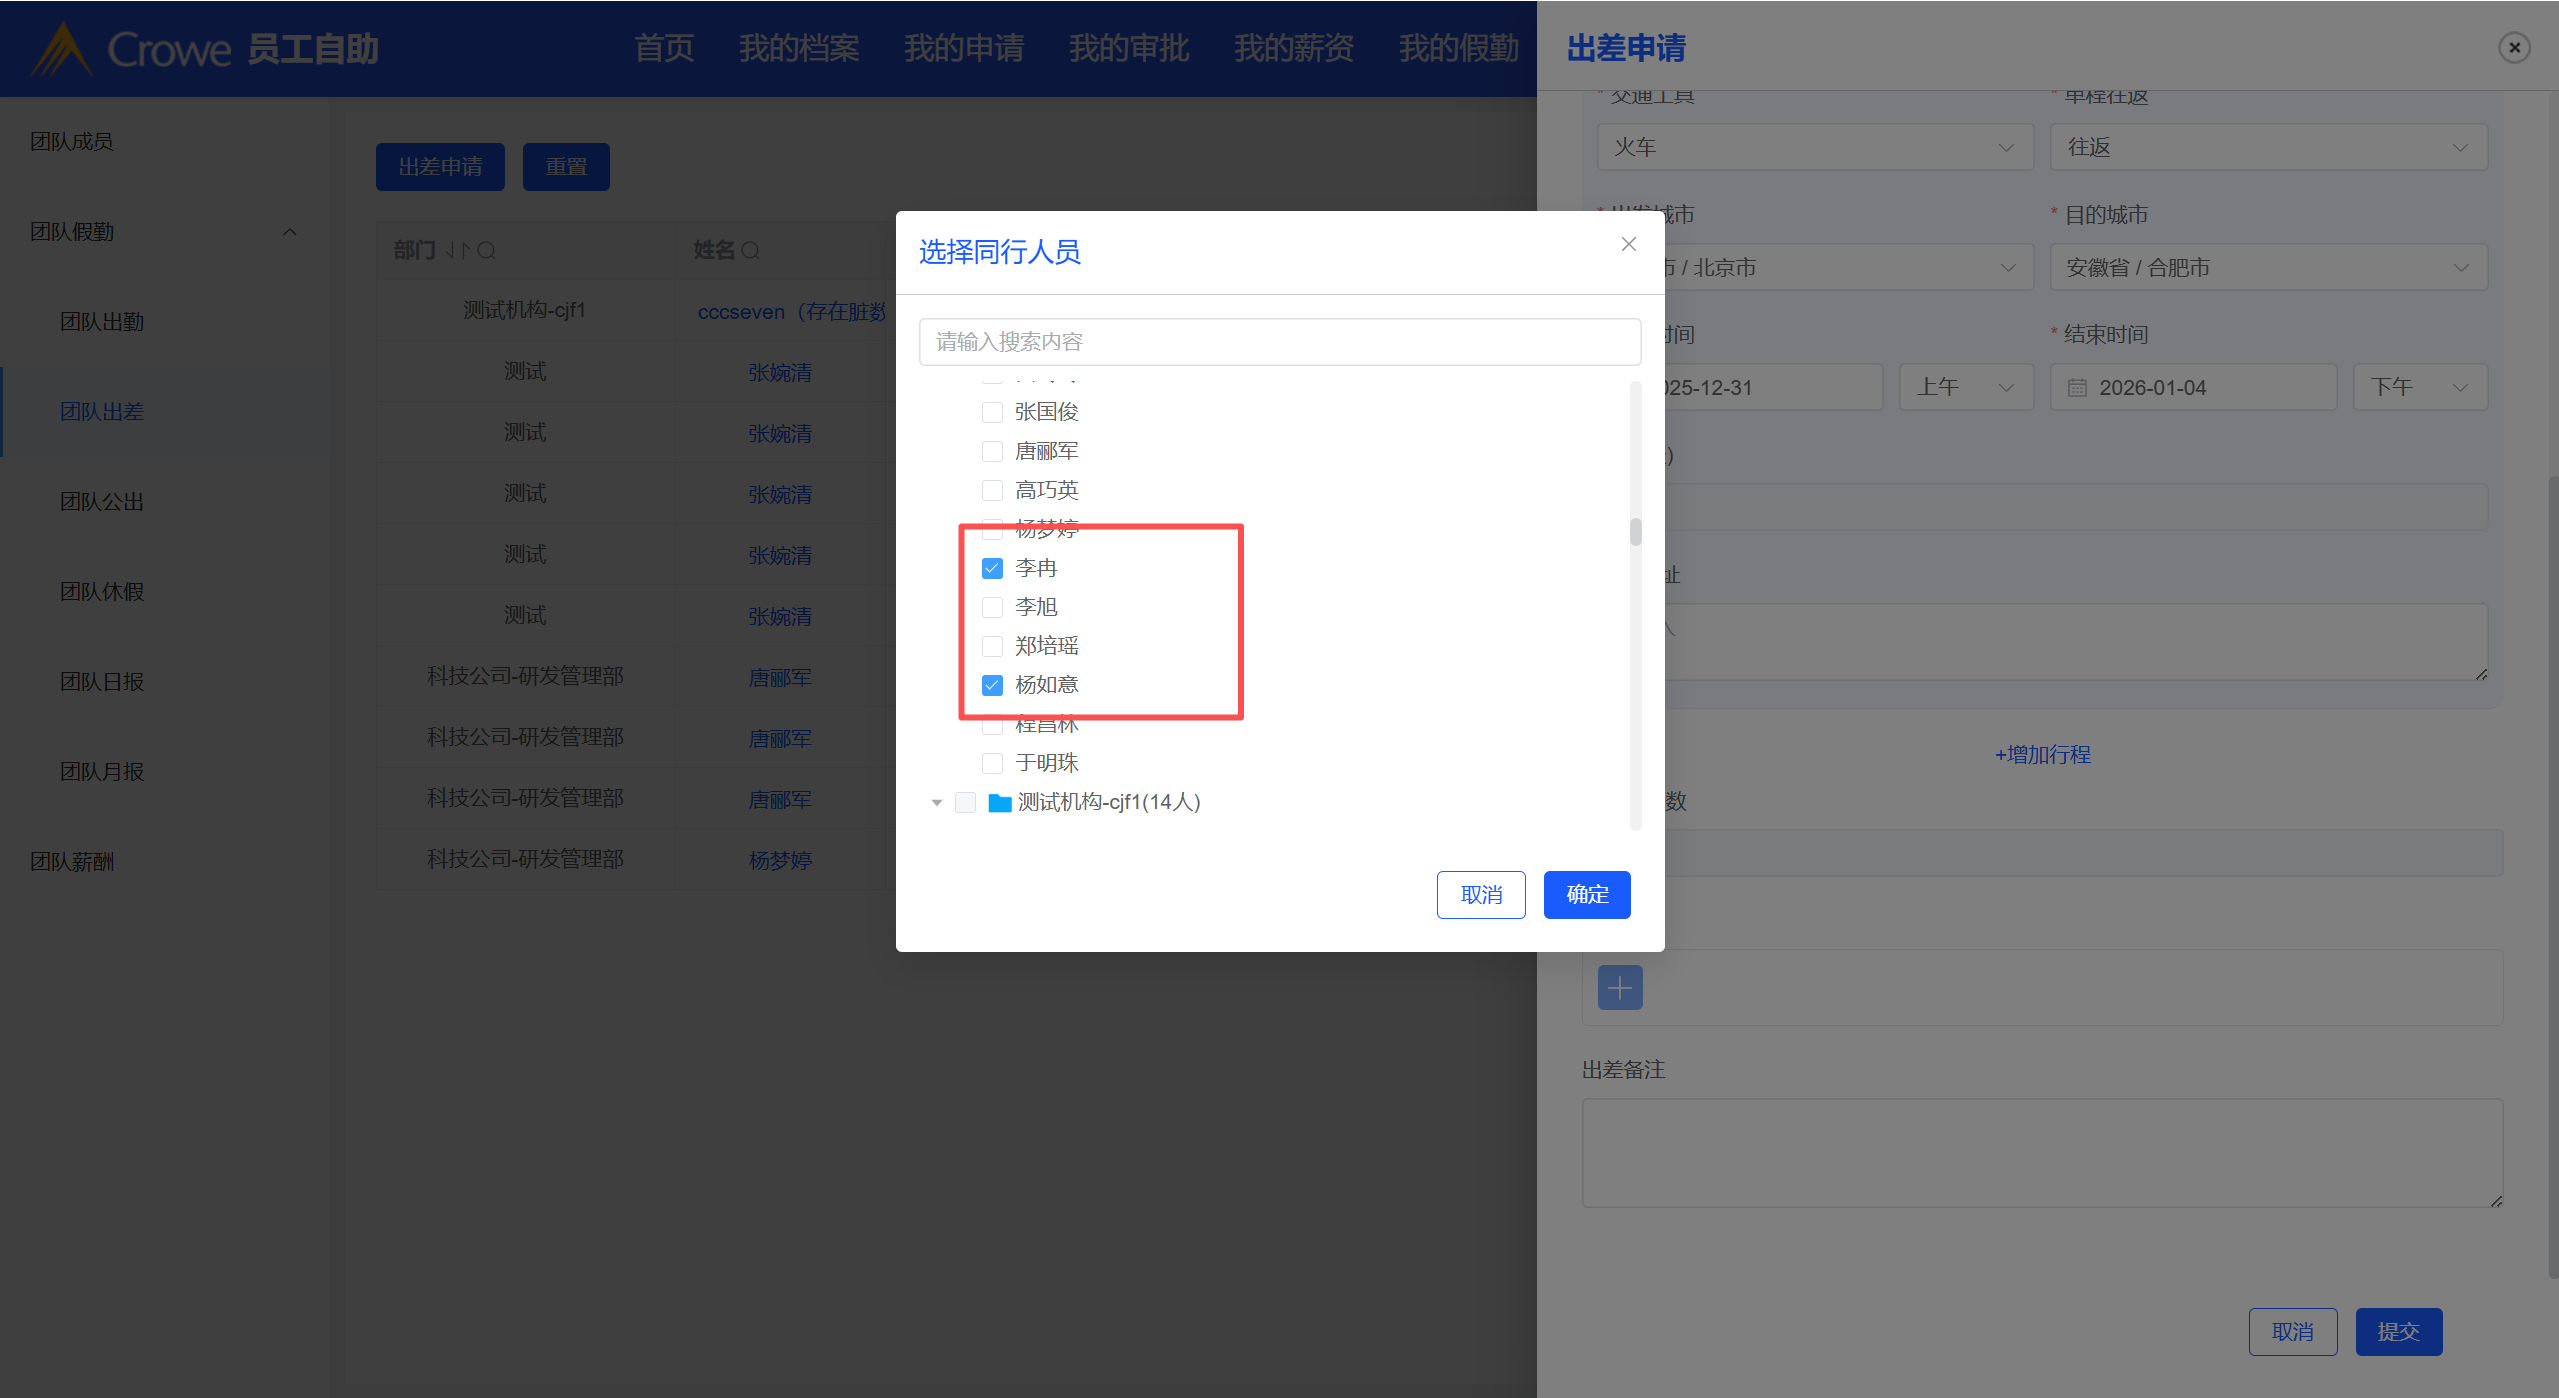Click the calendar icon in 结束时间 field
The width and height of the screenshot is (2559, 1398).
click(x=2077, y=388)
